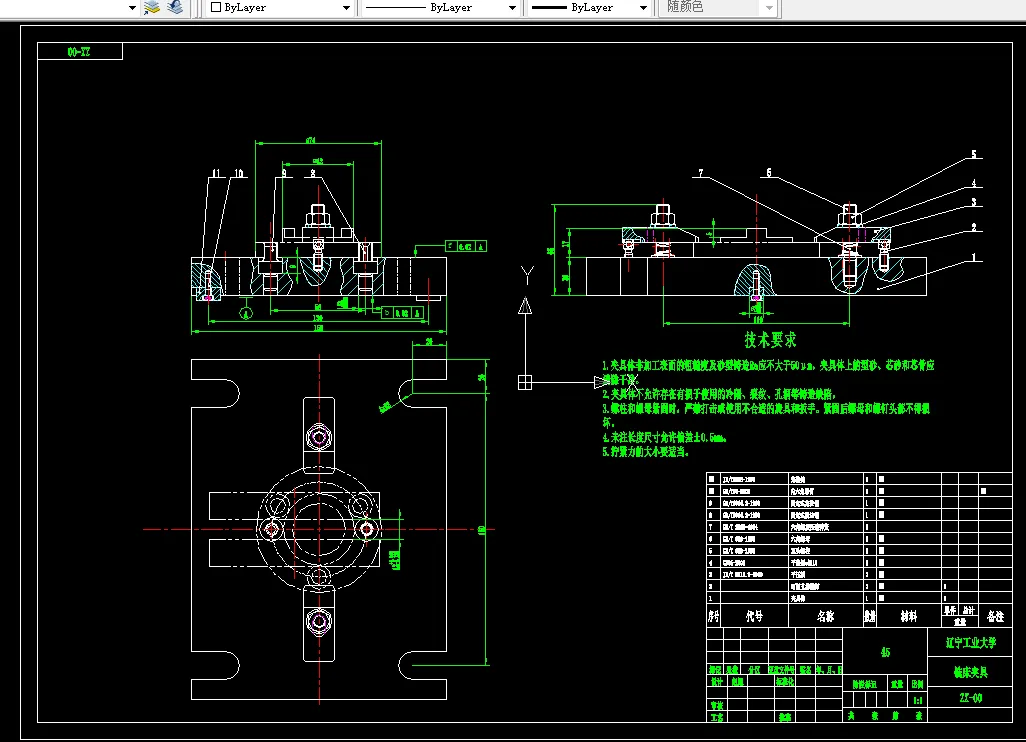Screen dimensions: 1026x742
Task: Click the Layer Previous icon
Action: (x=175, y=7)
